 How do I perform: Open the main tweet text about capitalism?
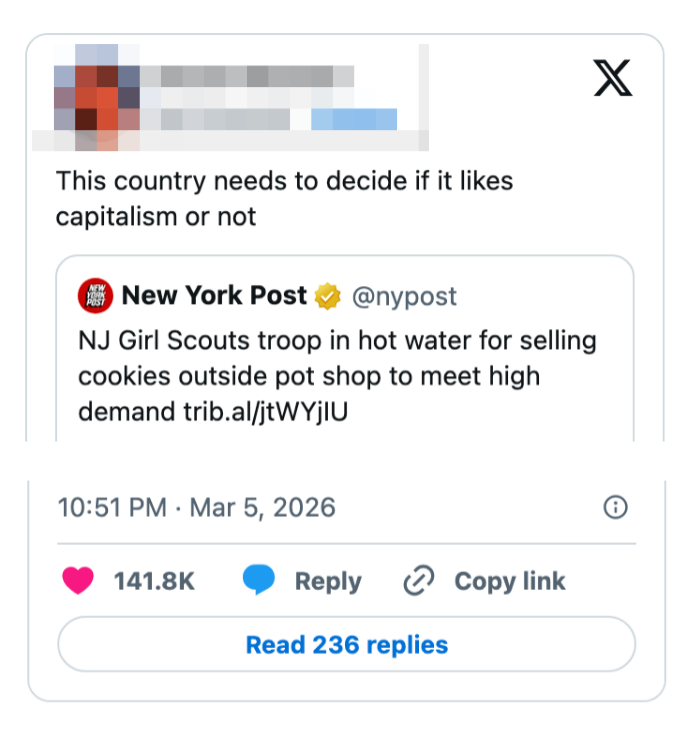284,198
